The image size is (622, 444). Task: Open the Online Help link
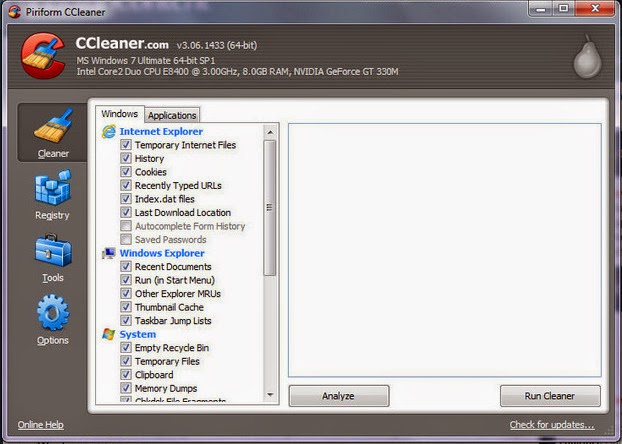[x=40, y=425]
